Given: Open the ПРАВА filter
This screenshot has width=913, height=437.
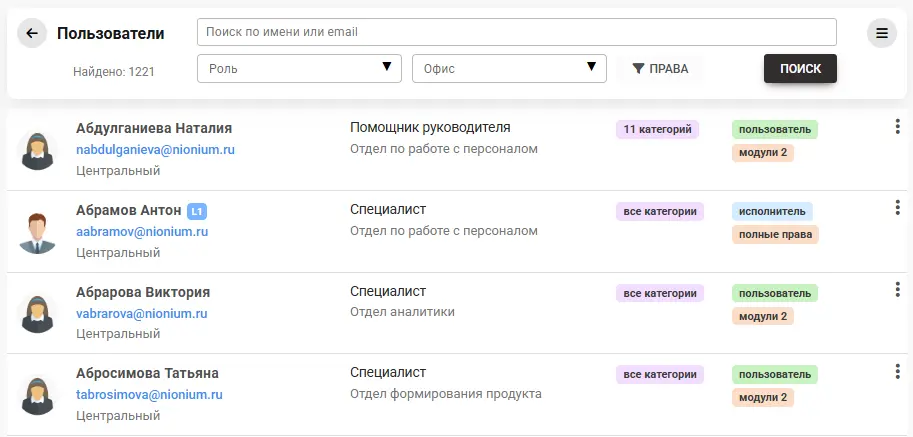Looking at the screenshot, I should [660, 69].
